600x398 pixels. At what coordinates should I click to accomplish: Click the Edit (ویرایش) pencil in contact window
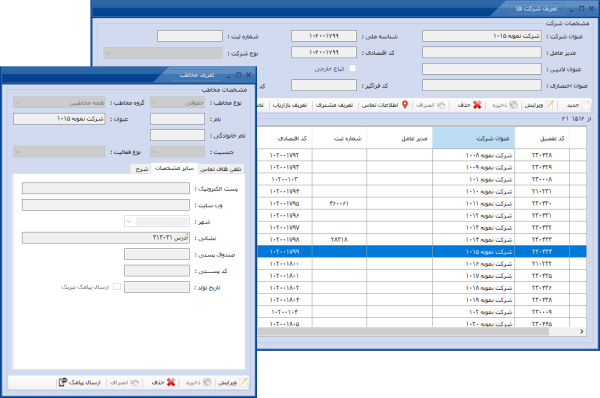[x=243, y=382]
